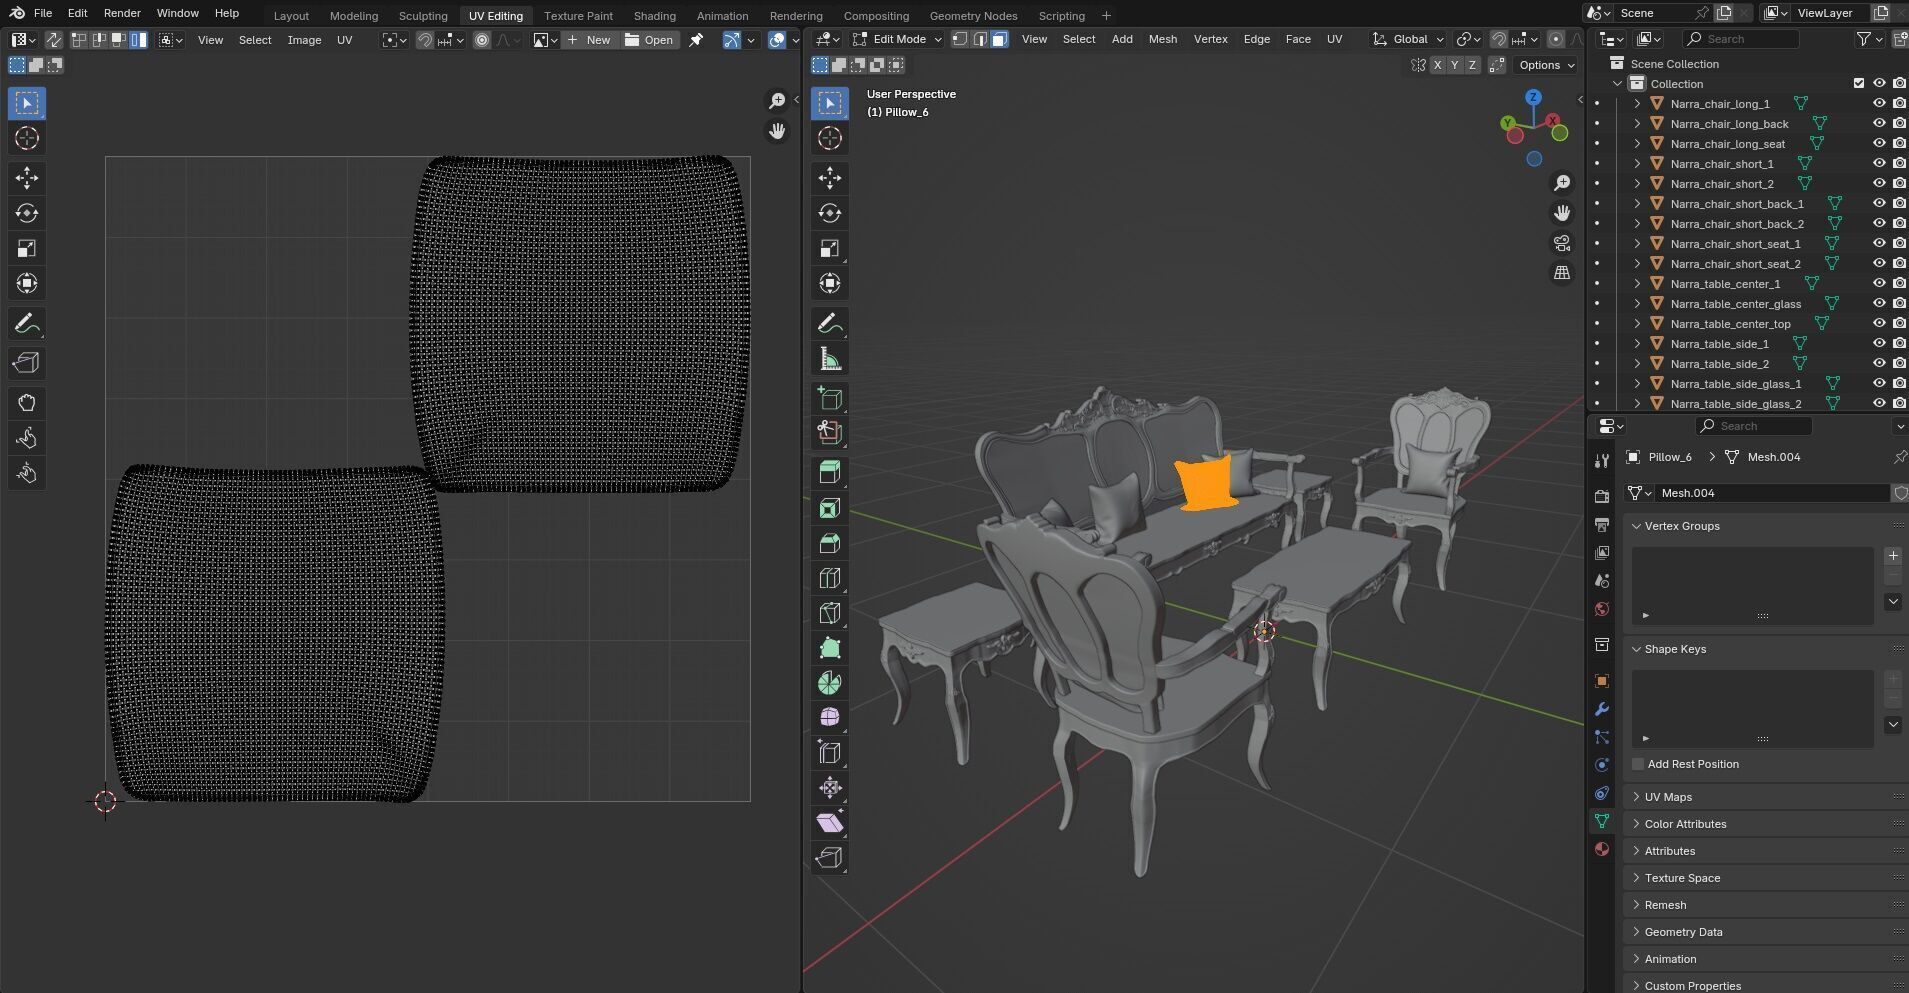This screenshot has height=993, width=1909.
Task: Click the outliner Search field
Action: (1740, 39)
